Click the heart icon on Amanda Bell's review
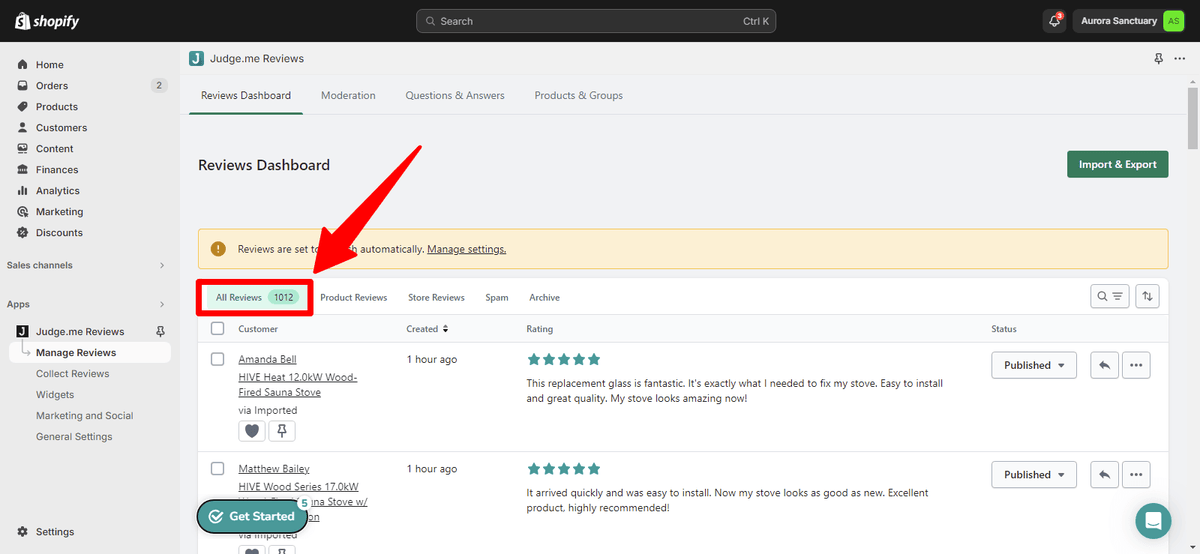Image resolution: width=1200 pixels, height=554 pixels. click(x=252, y=431)
